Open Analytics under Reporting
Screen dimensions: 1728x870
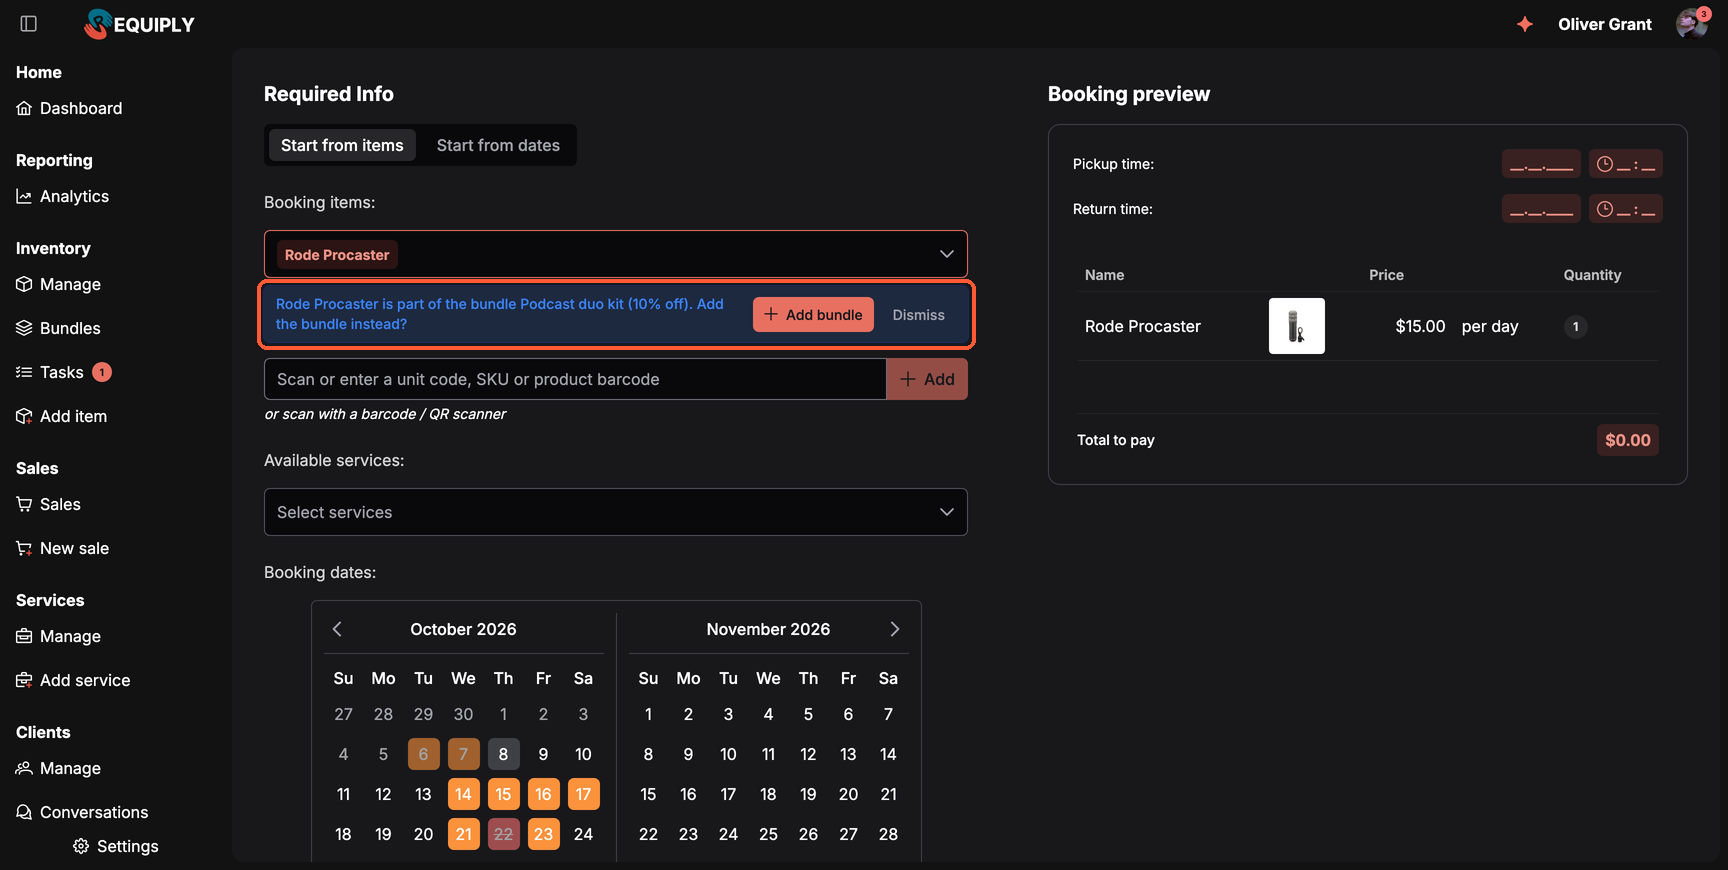click(x=63, y=196)
